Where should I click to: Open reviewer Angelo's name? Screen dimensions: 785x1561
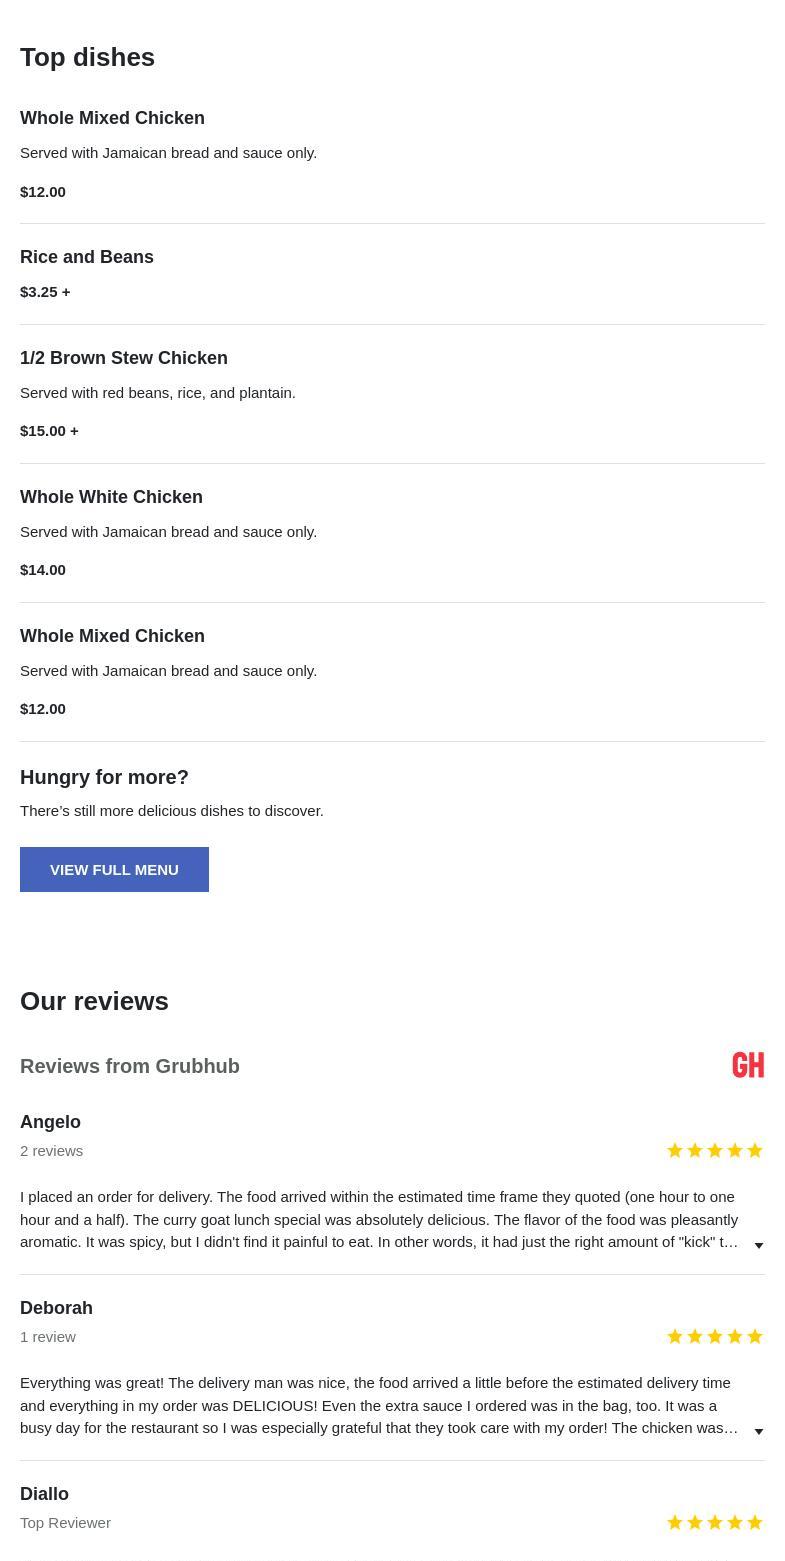pyautogui.click(x=50, y=1122)
